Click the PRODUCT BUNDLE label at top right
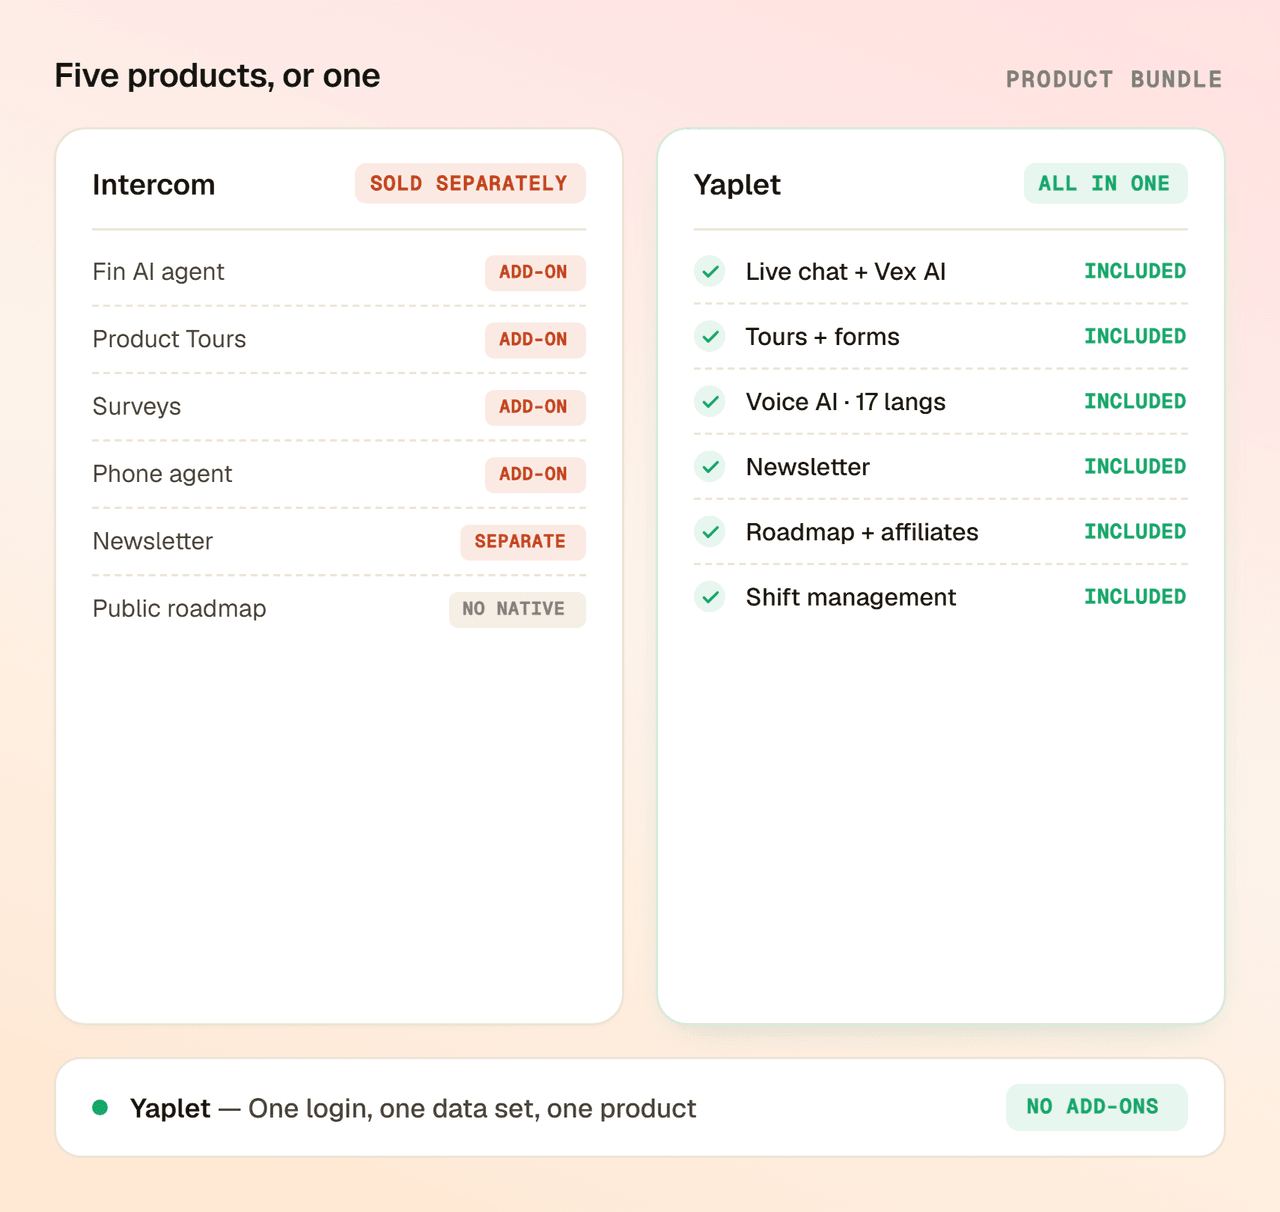The width and height of the screenshot is (1280, 1212). point(1114,79)
